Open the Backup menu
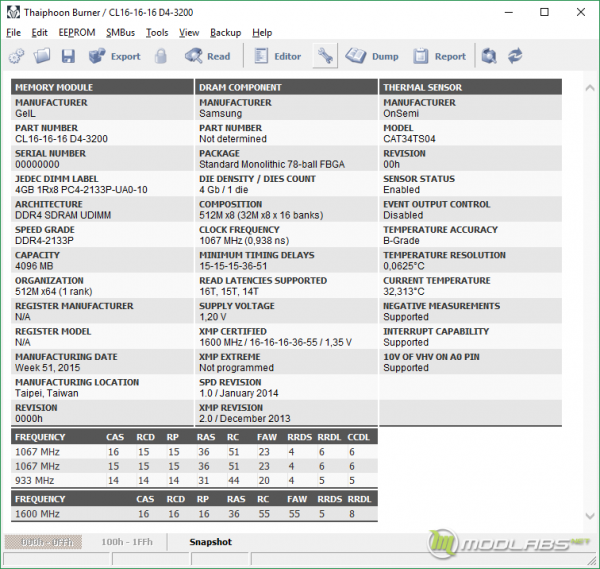600x569 pixels. click(225, 32)
